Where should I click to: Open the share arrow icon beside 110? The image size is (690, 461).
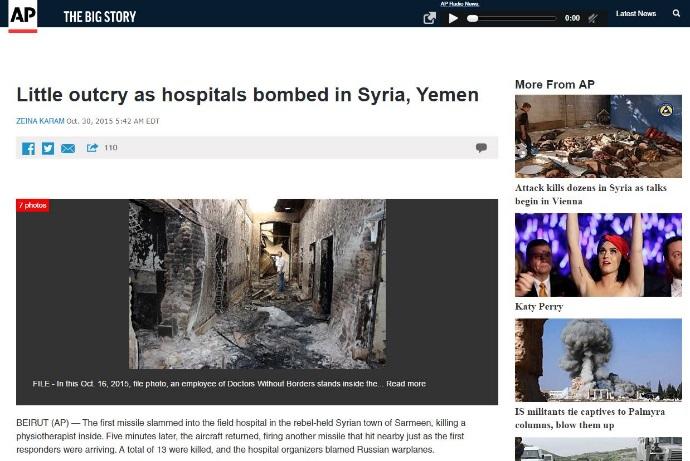tap(92, 148)
